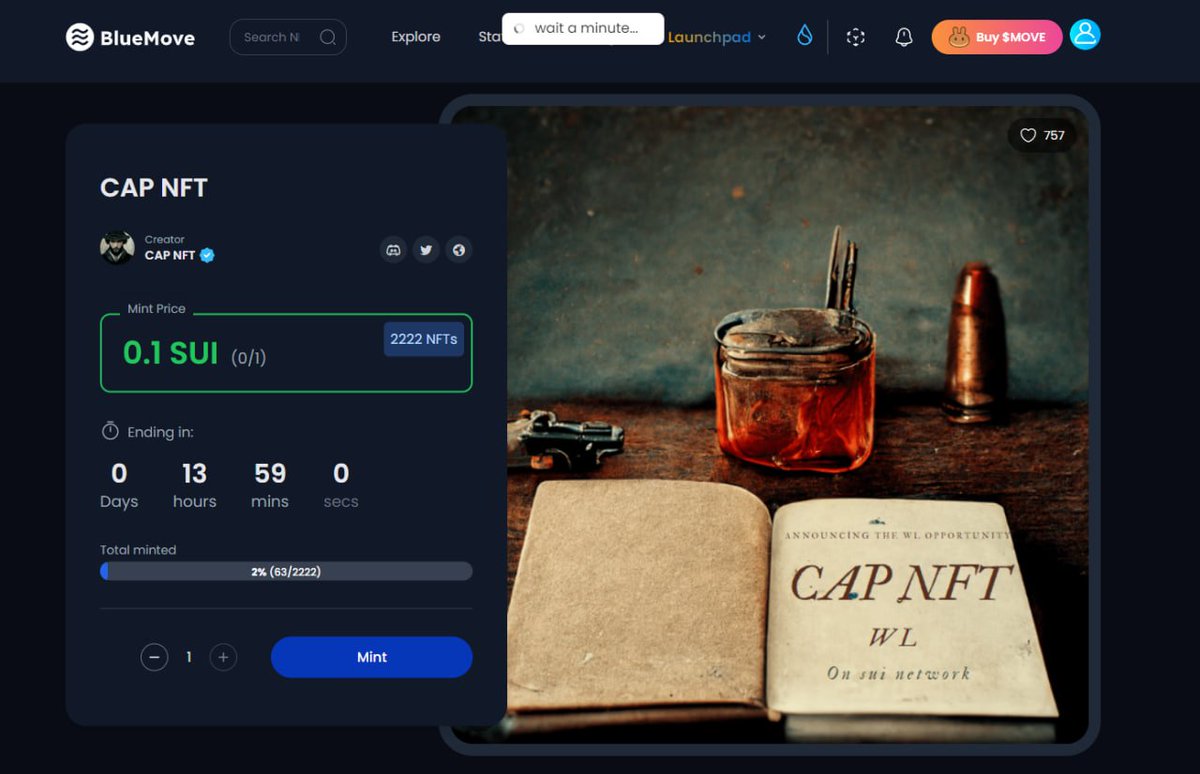Click the 757 likes count
The height and width of the screenshot is (774, 1200).
click(x=1054, y=135)
